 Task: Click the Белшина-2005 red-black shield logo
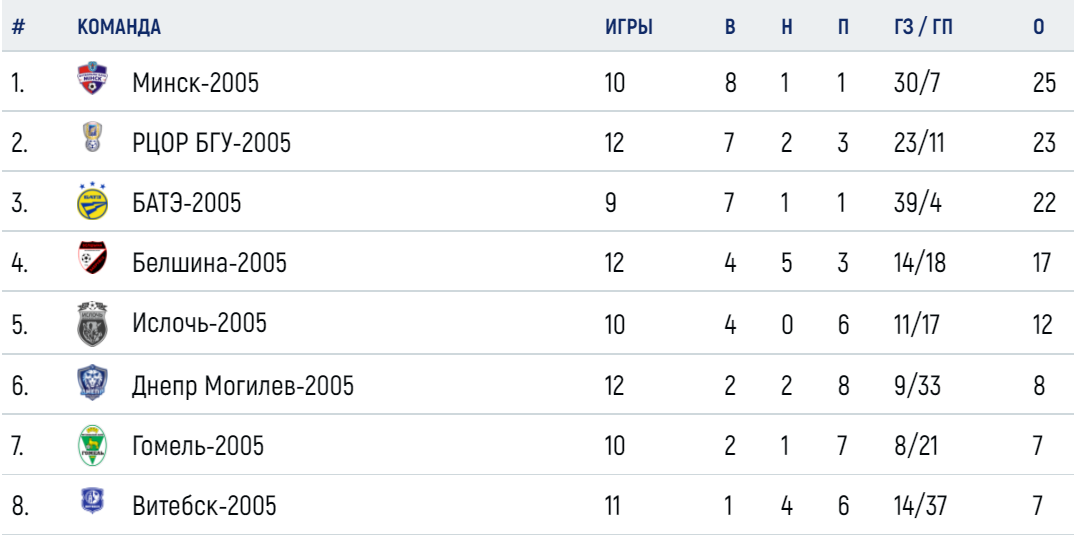pos(92,258)
